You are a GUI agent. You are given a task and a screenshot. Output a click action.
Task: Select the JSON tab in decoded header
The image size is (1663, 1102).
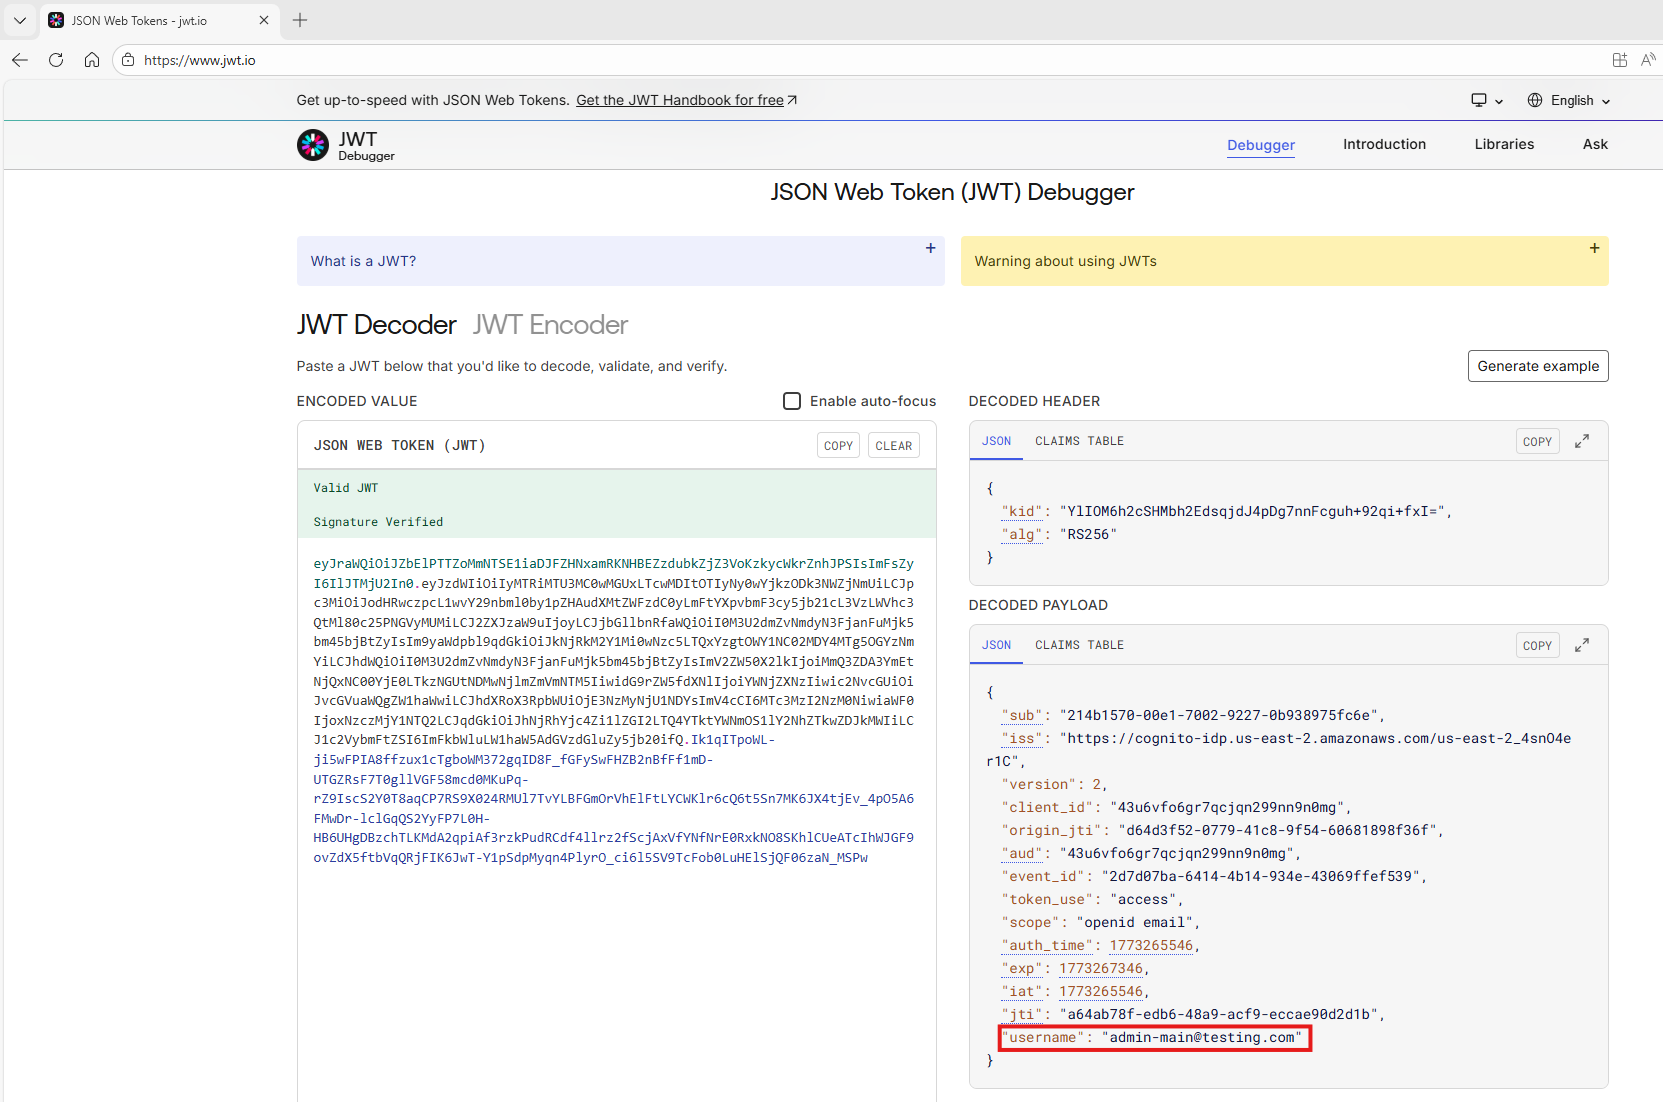996,441
